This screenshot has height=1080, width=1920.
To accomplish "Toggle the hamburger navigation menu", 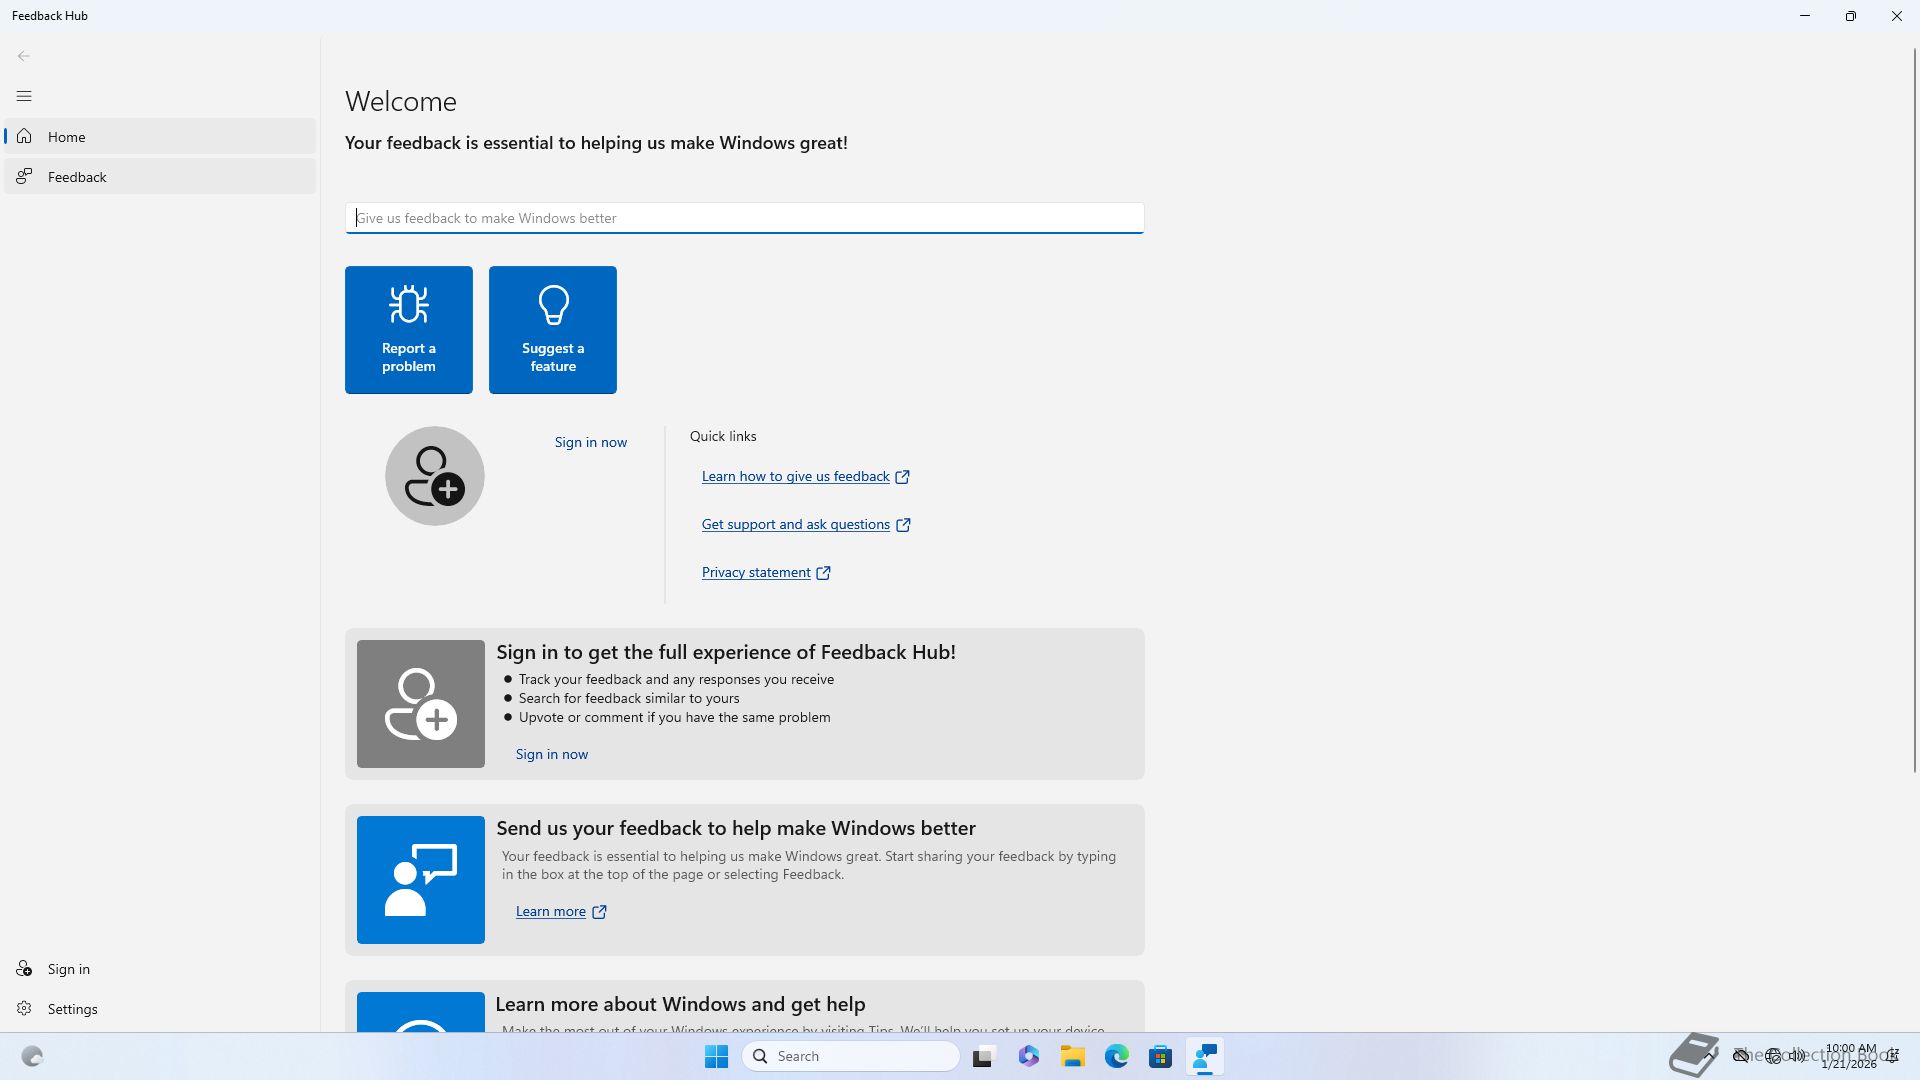I will click(24, 96).
